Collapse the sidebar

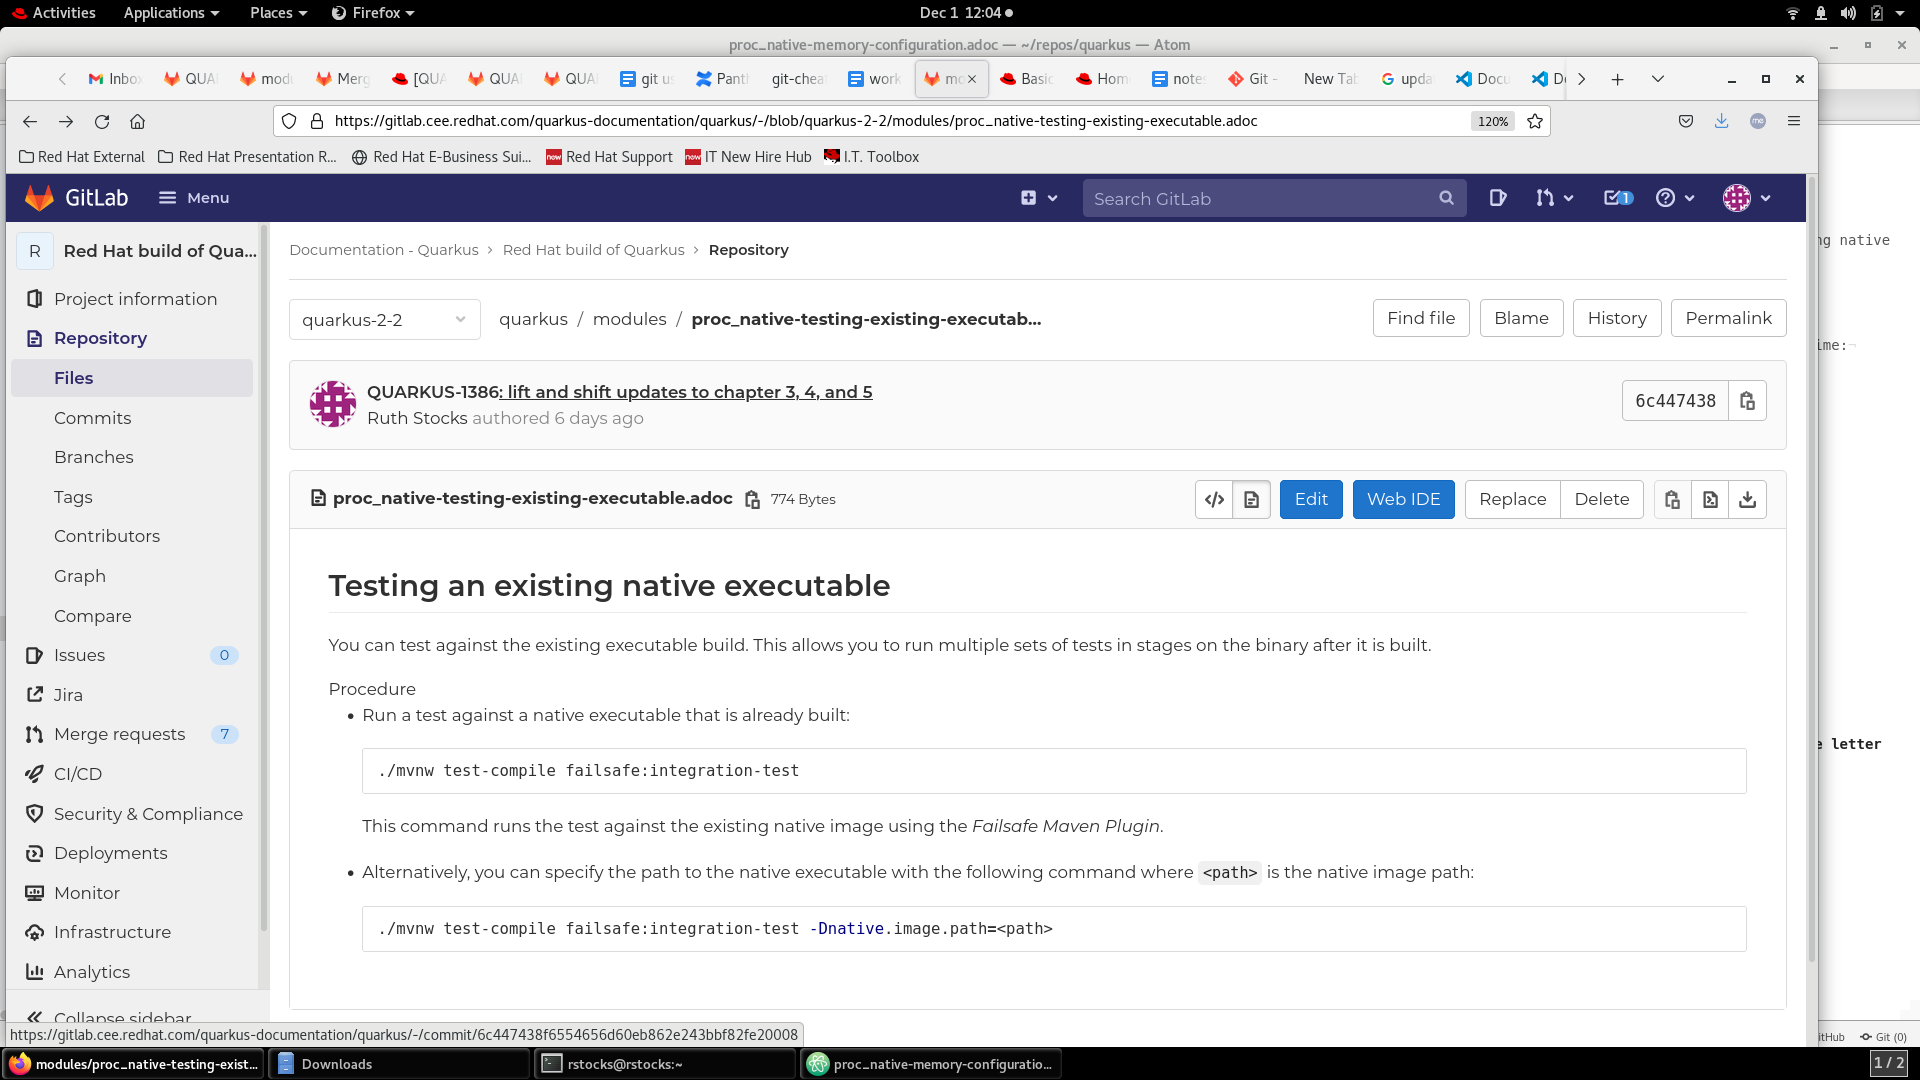[x=110, y=1017]
